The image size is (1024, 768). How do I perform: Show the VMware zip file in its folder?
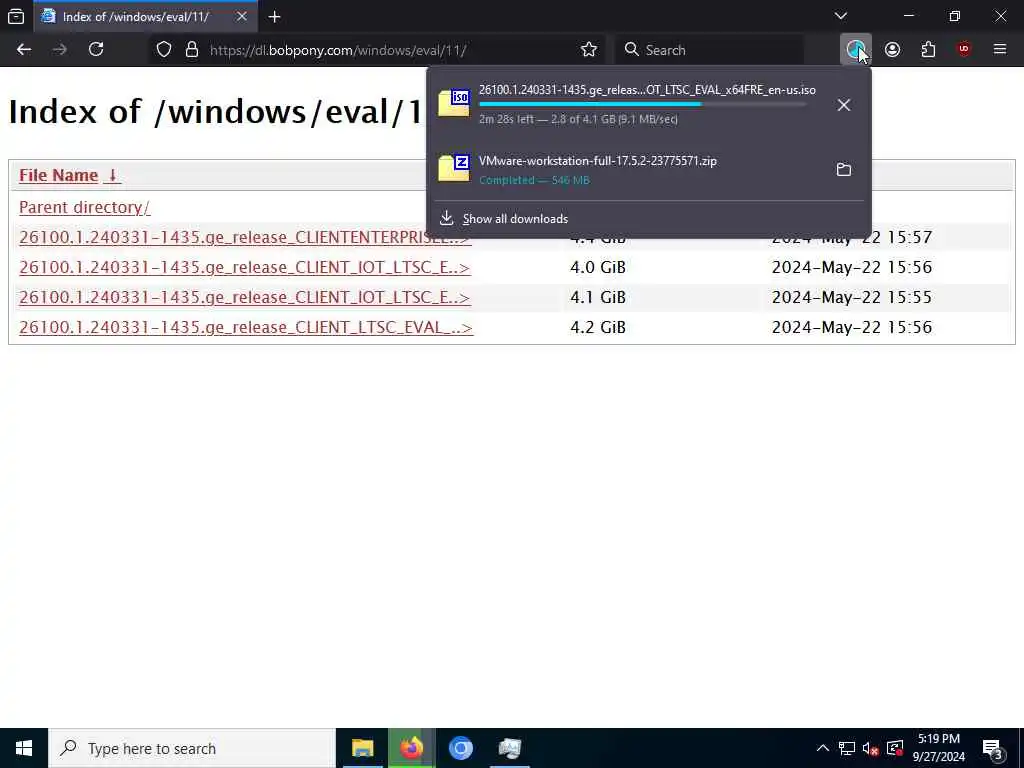[x=844, y=170]
